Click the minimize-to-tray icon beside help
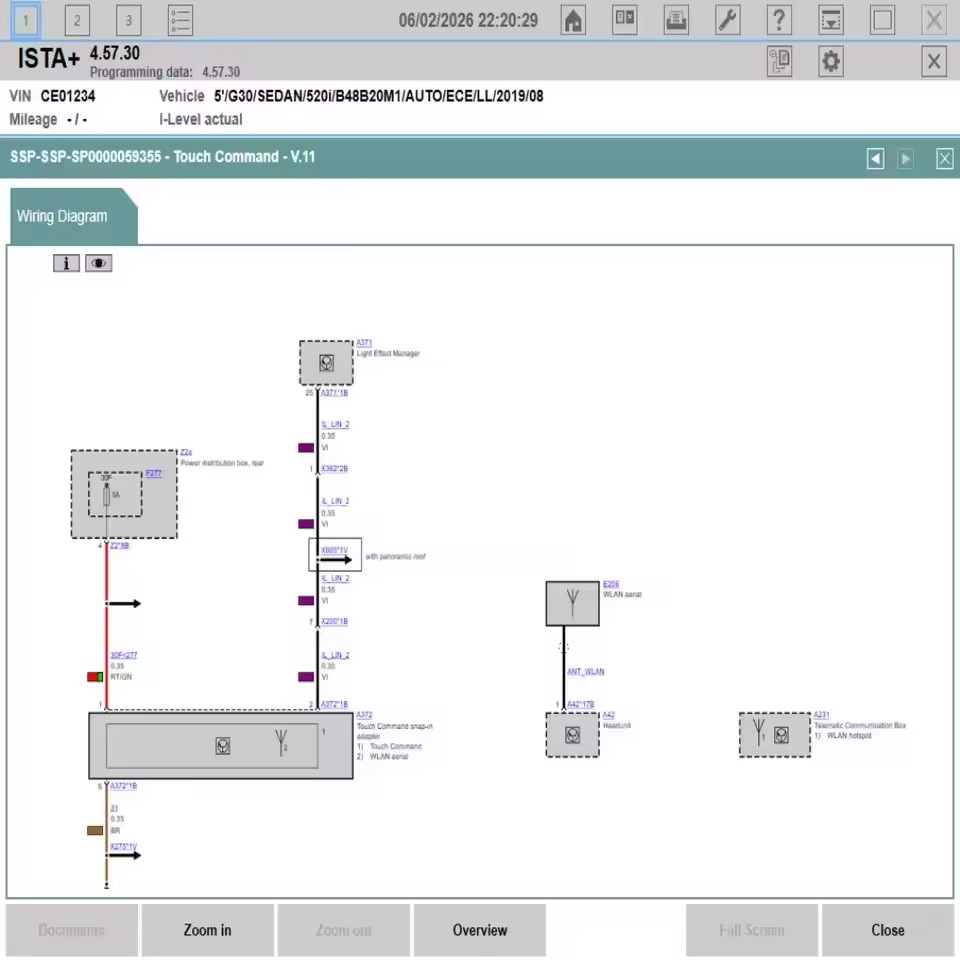This screenshot has height=960, width=960. [831, 20]
